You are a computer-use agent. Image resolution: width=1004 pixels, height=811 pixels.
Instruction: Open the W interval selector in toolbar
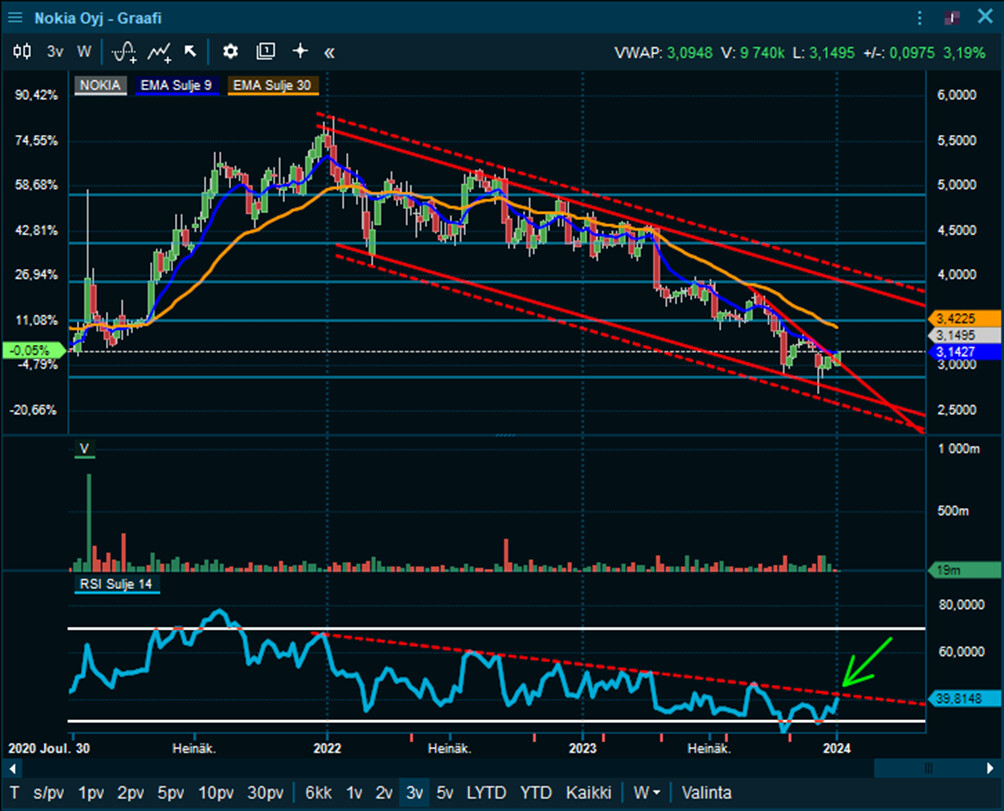pyautogui.click(x=84, y=52)
